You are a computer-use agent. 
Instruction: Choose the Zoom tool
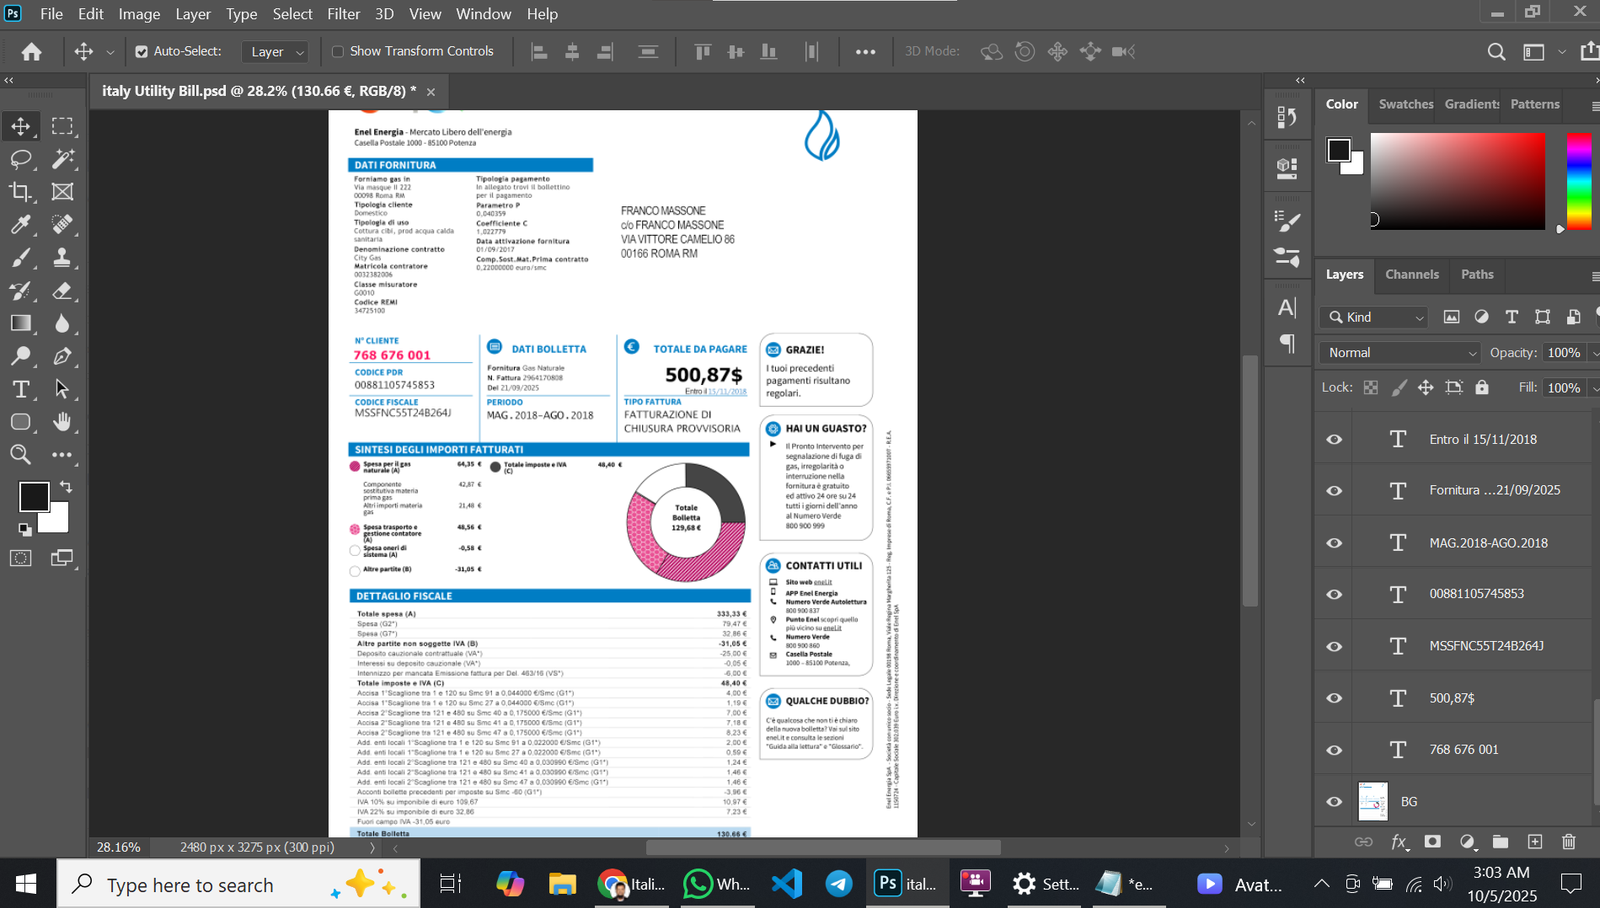coord(21,455)
